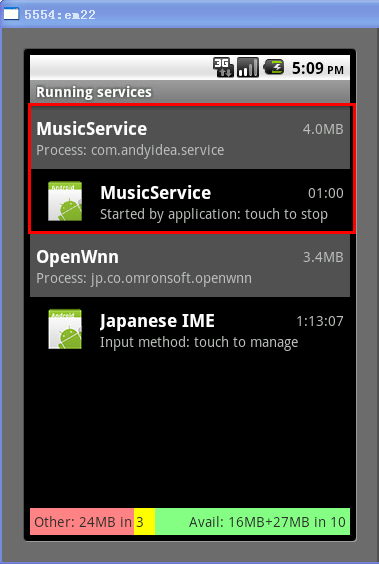Click the 5:09 PM status bar clock
This screenshot has height=564, width=379.
318,68
